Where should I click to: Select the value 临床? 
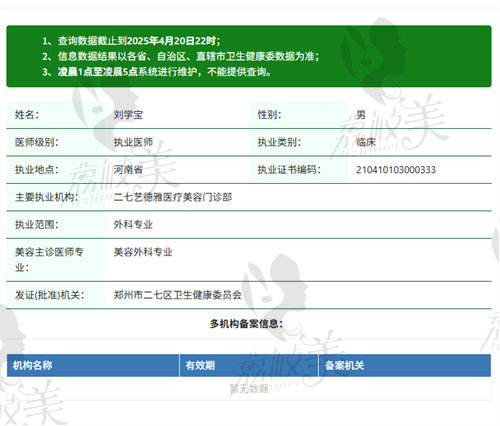pyautogui.click(x=366, y=142)
